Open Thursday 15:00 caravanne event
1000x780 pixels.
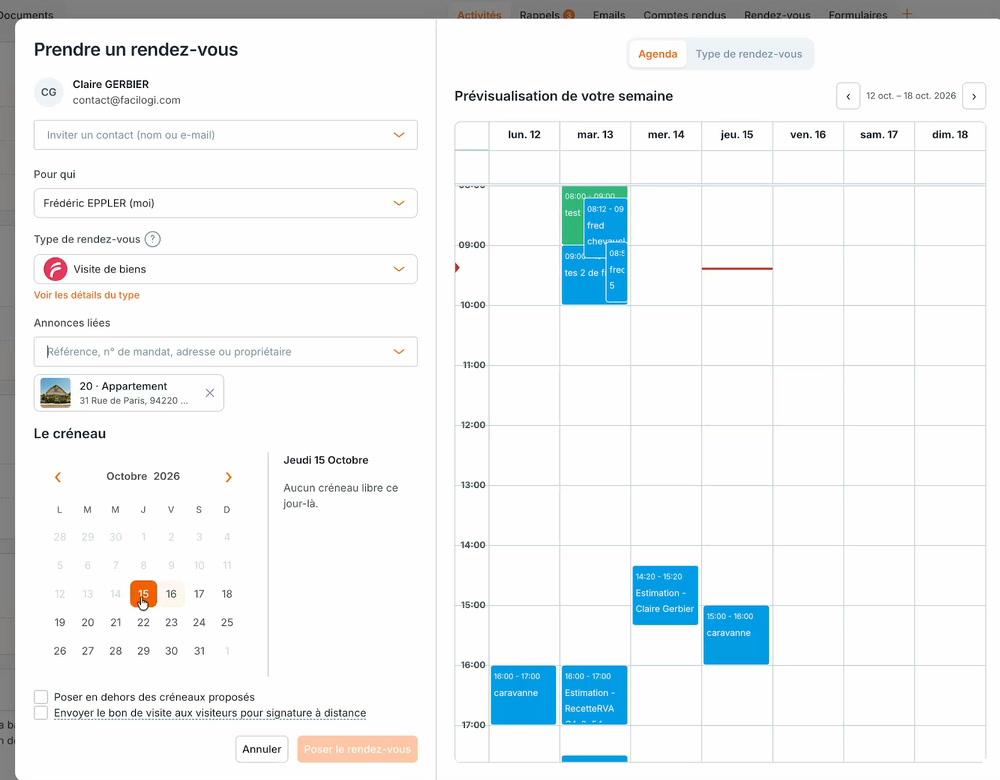click(736, 635)
